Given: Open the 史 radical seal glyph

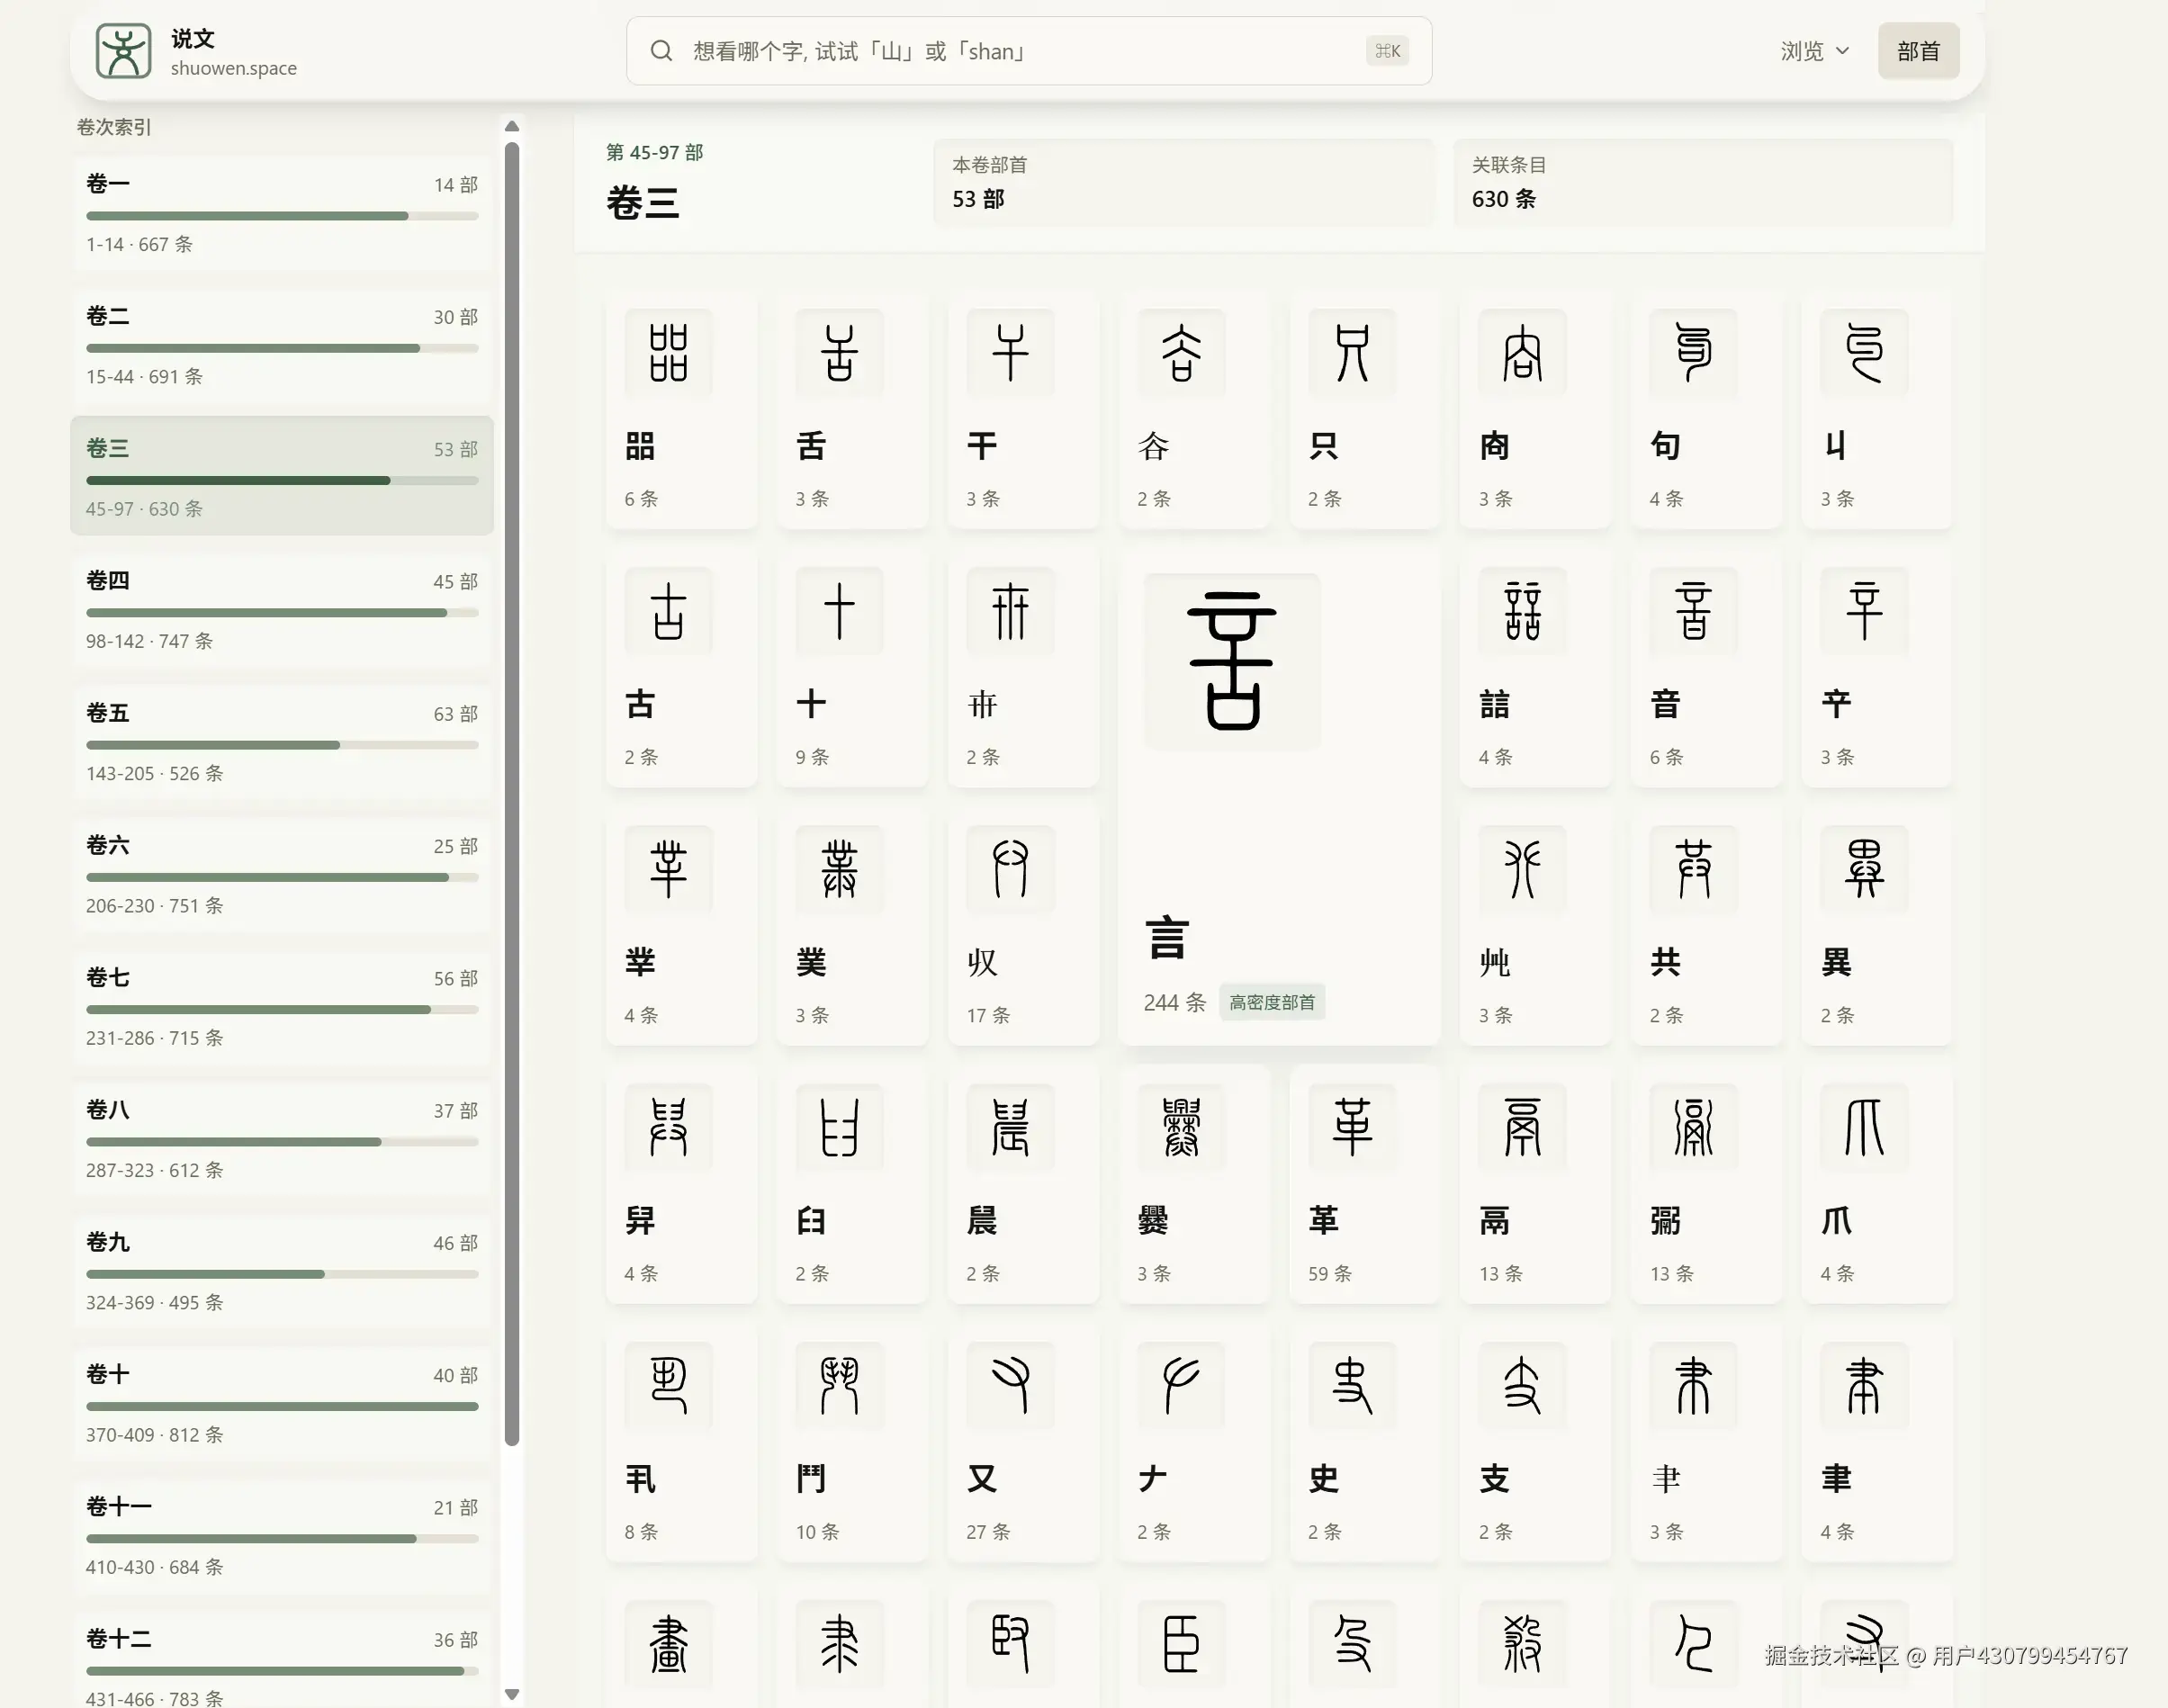Looking at the screenshot, I should tap(1352, 1385).
